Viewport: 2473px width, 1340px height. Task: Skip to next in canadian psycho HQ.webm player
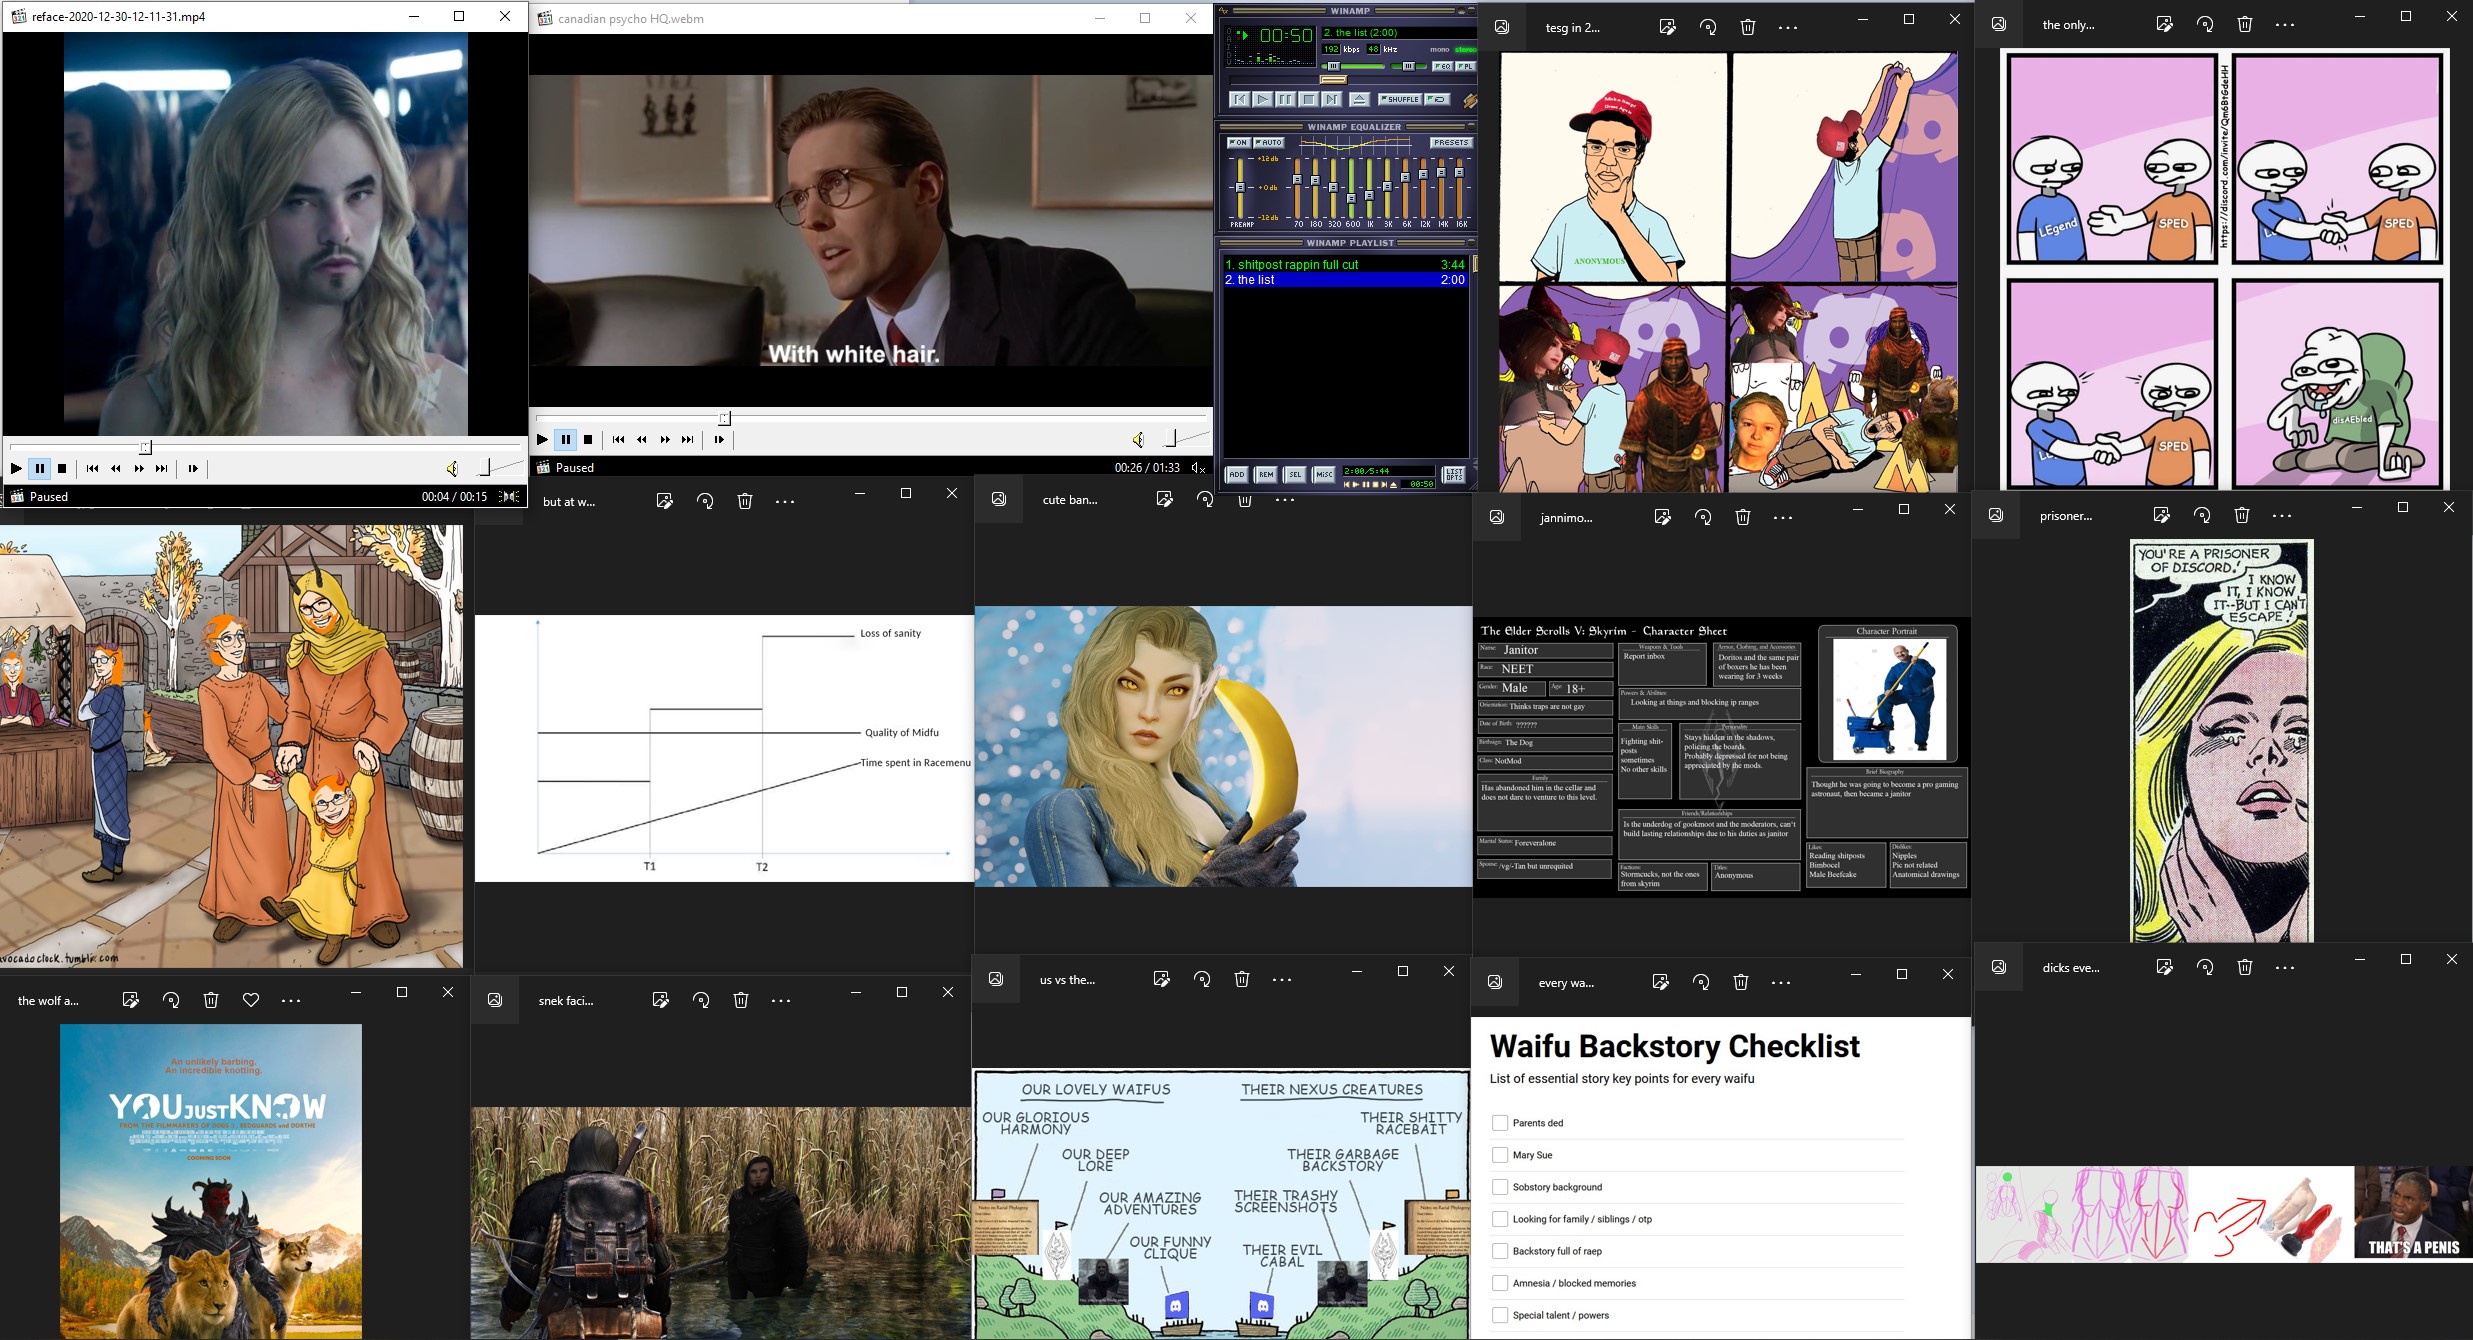pos(688,439)
